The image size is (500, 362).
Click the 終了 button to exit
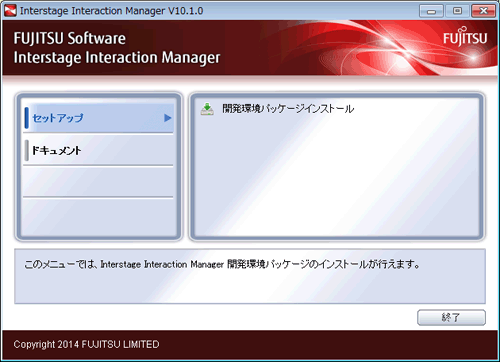pyautogui.click(x=451, y=317)
